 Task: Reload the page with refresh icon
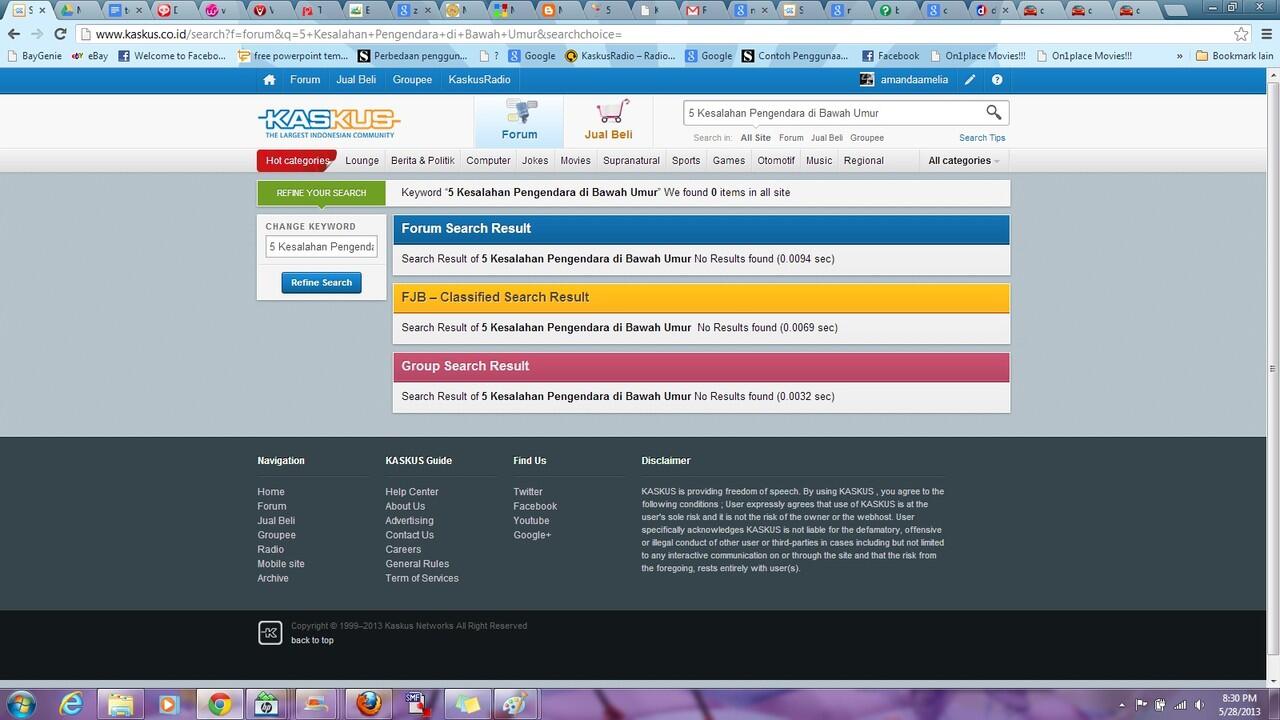[60, 34]
